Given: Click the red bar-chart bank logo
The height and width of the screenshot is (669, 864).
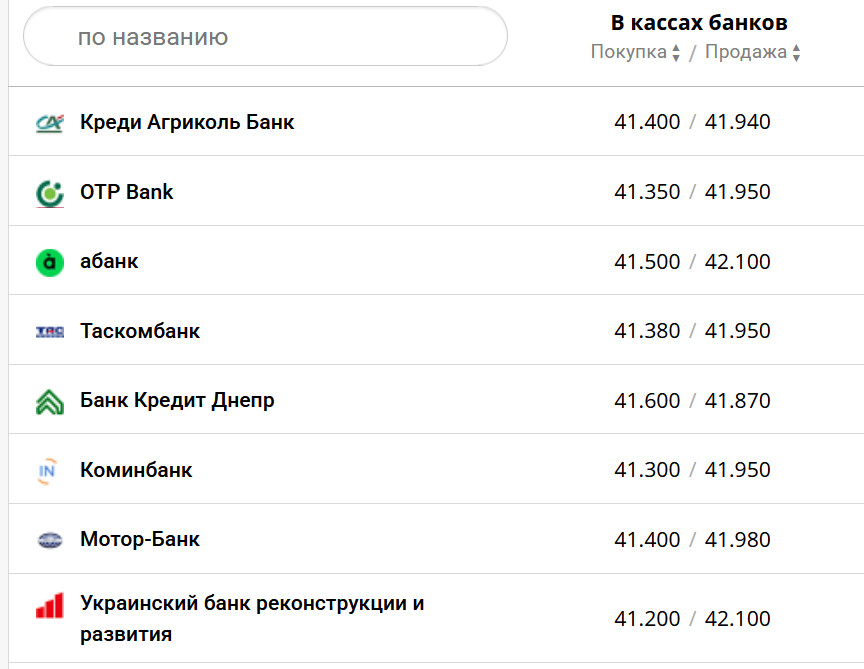Looking at the screenshot, I should coord(49,606).
